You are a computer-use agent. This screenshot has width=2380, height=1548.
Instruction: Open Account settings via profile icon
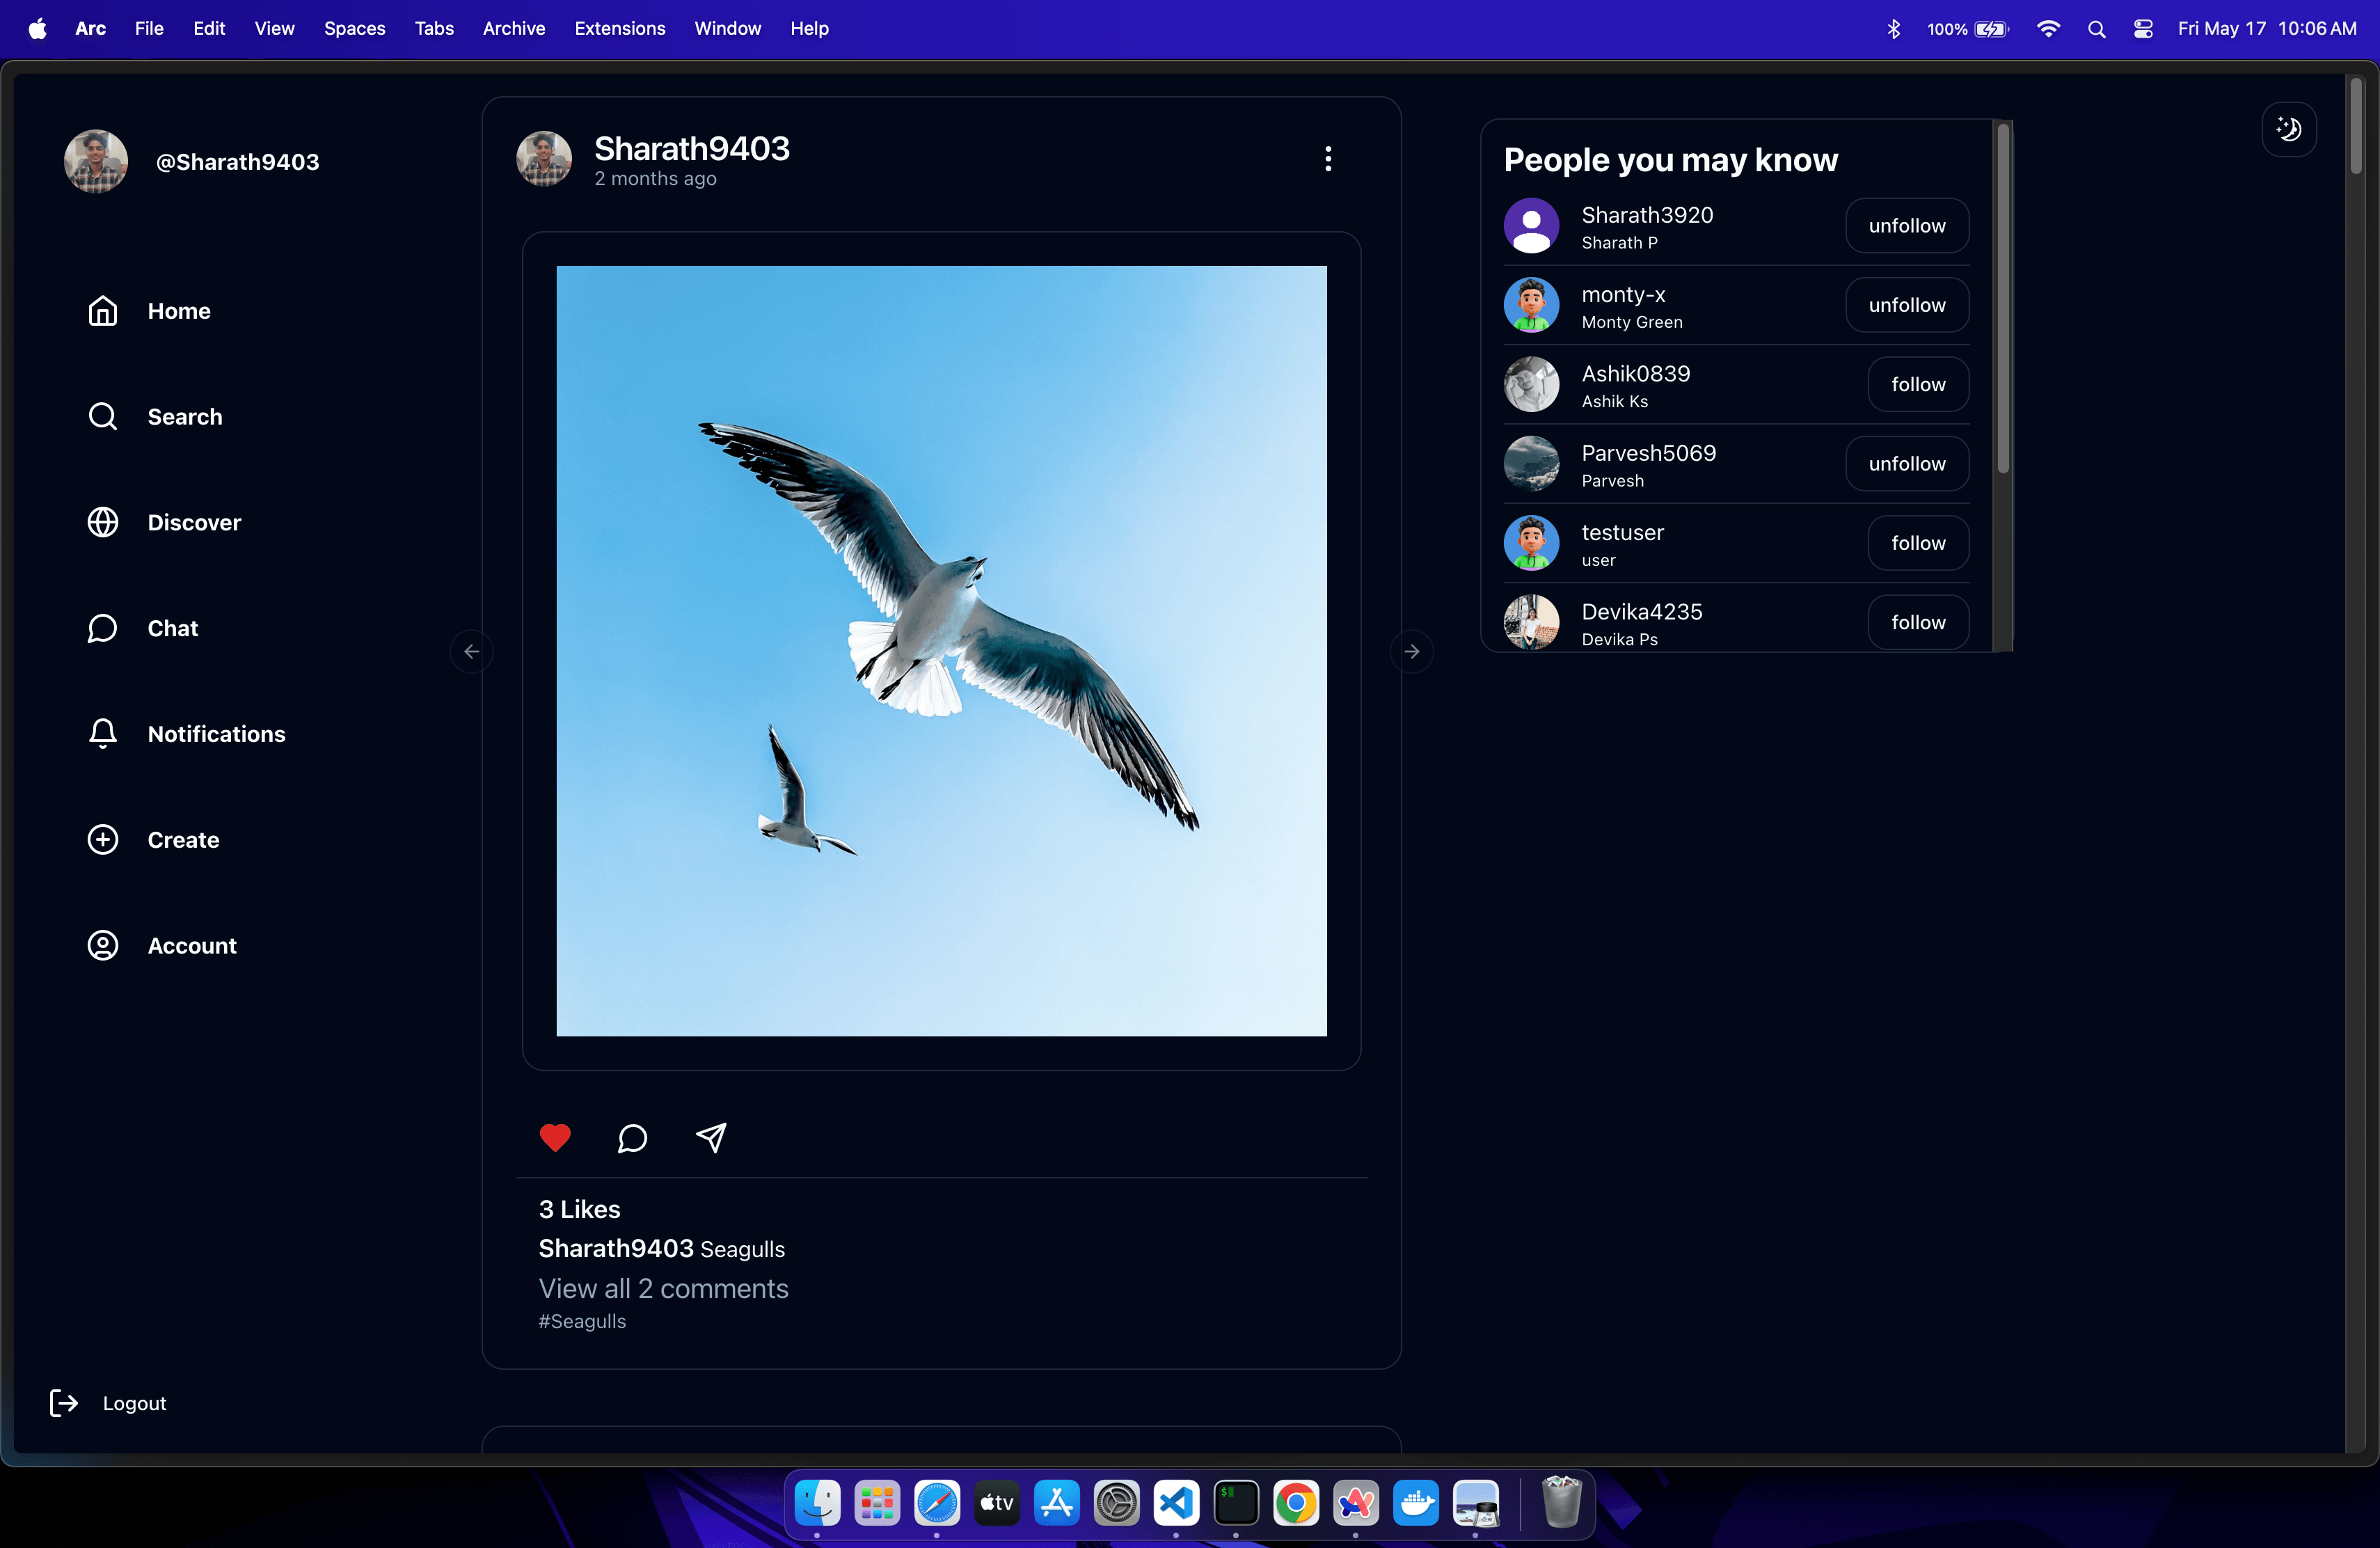click(x=103, y=945)
